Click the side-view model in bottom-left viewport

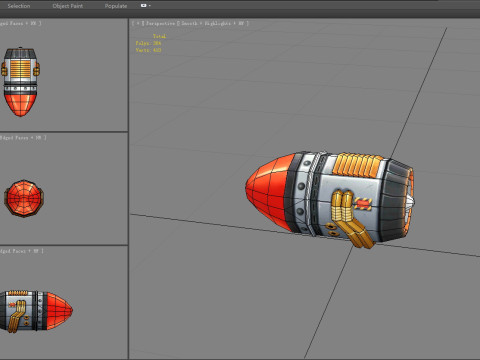click(36, 311)
